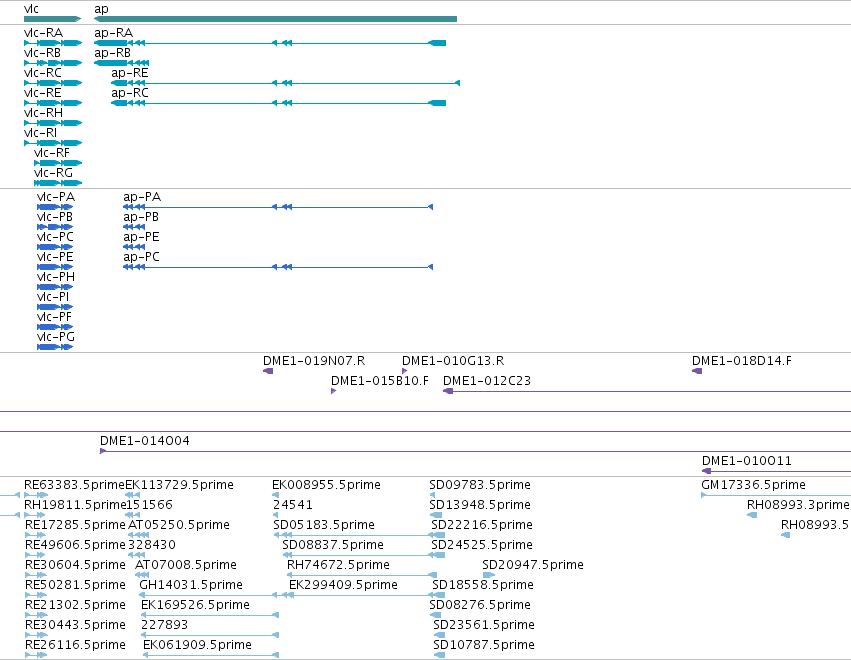Screen dimensions: 851x660
Task: Select vlc-PE protein label
Action: (x=55, y=257)
